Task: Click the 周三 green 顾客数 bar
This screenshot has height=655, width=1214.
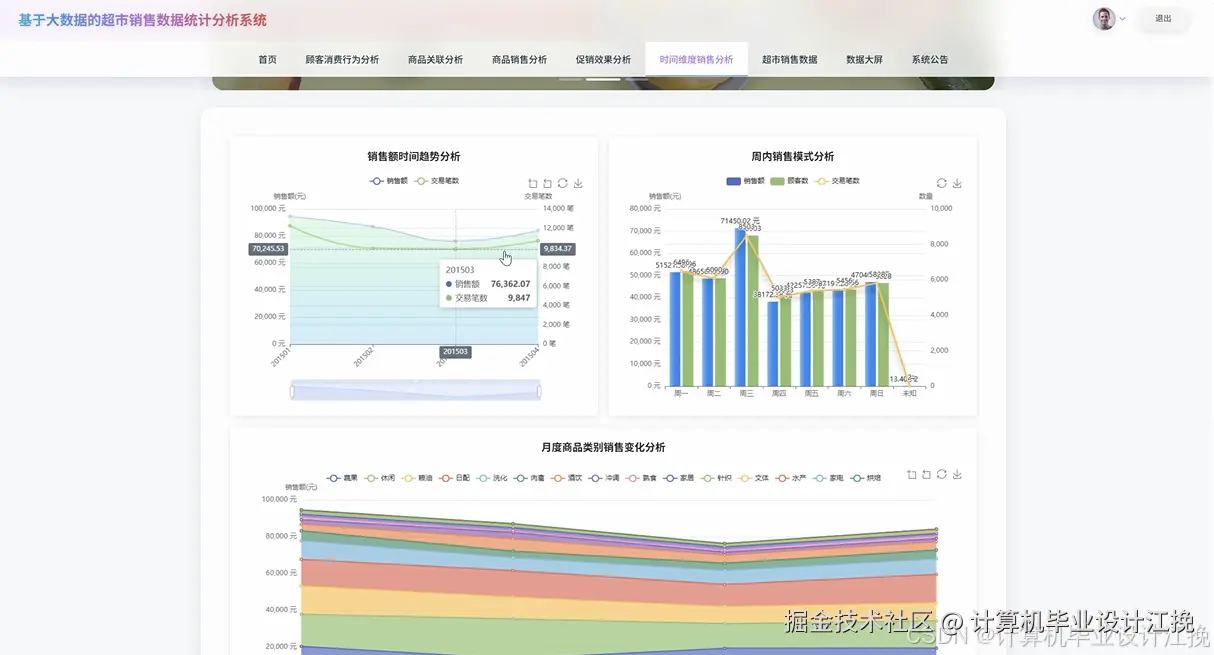Action: (x=752, y=310)
